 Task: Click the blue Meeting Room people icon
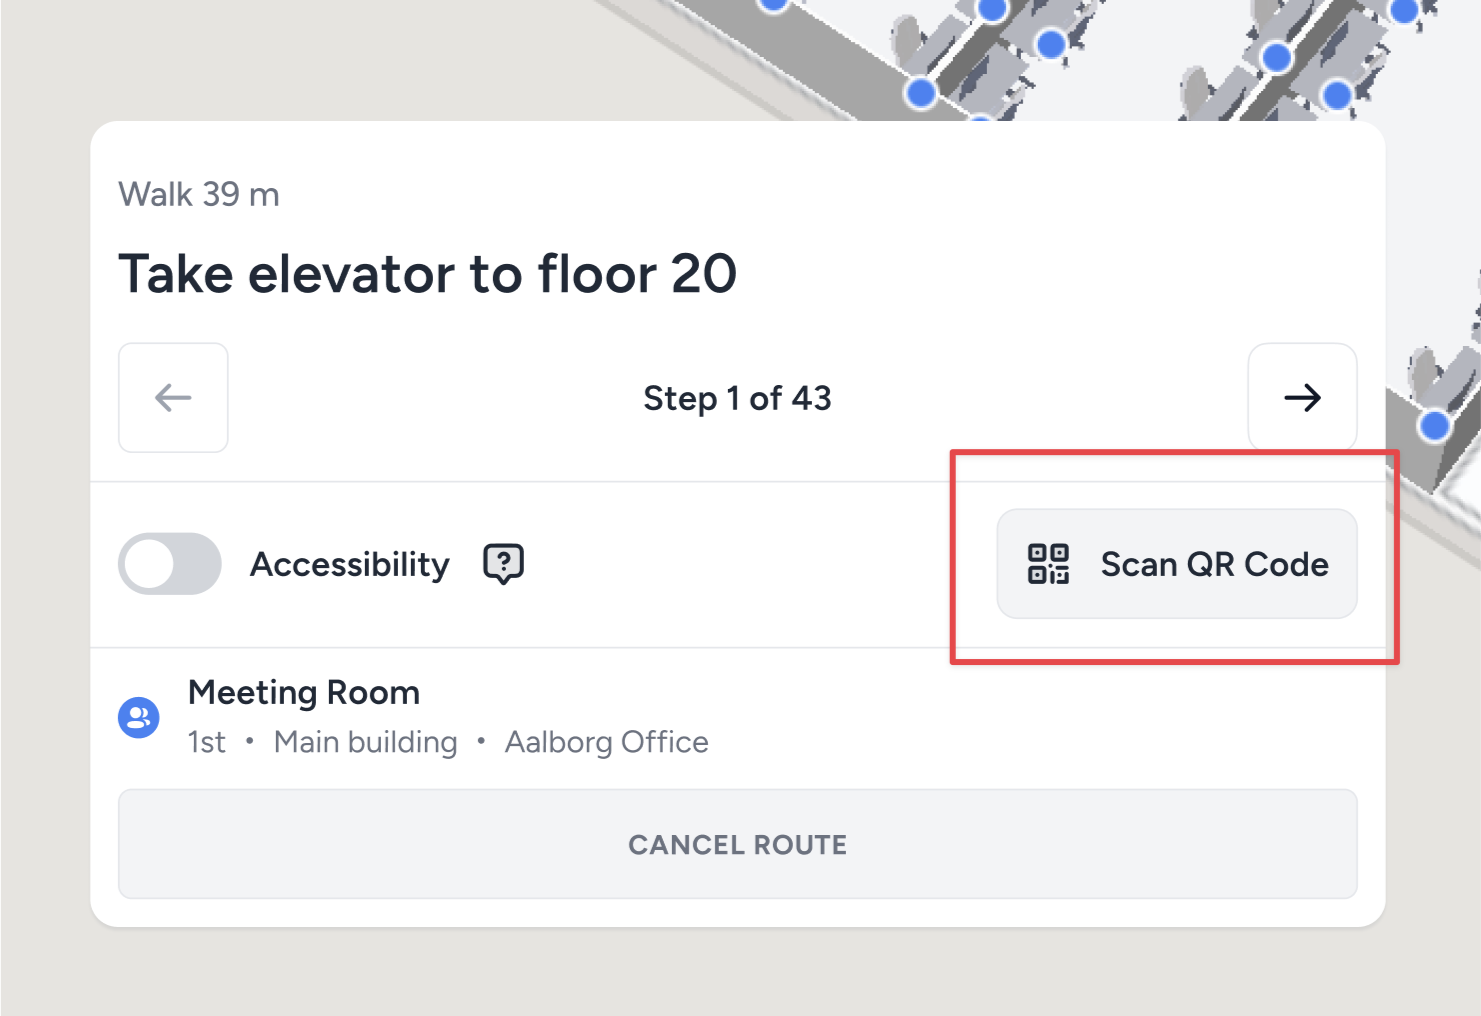click(x=139, y=717)
